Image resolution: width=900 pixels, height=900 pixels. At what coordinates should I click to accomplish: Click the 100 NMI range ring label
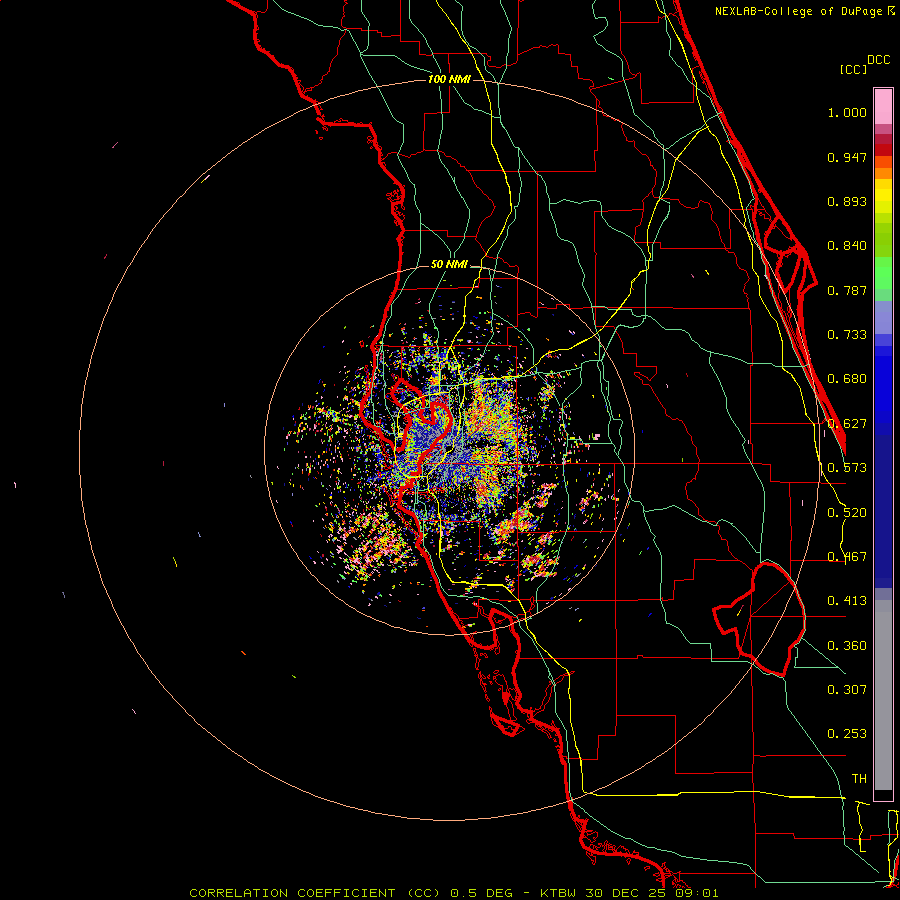449,79
